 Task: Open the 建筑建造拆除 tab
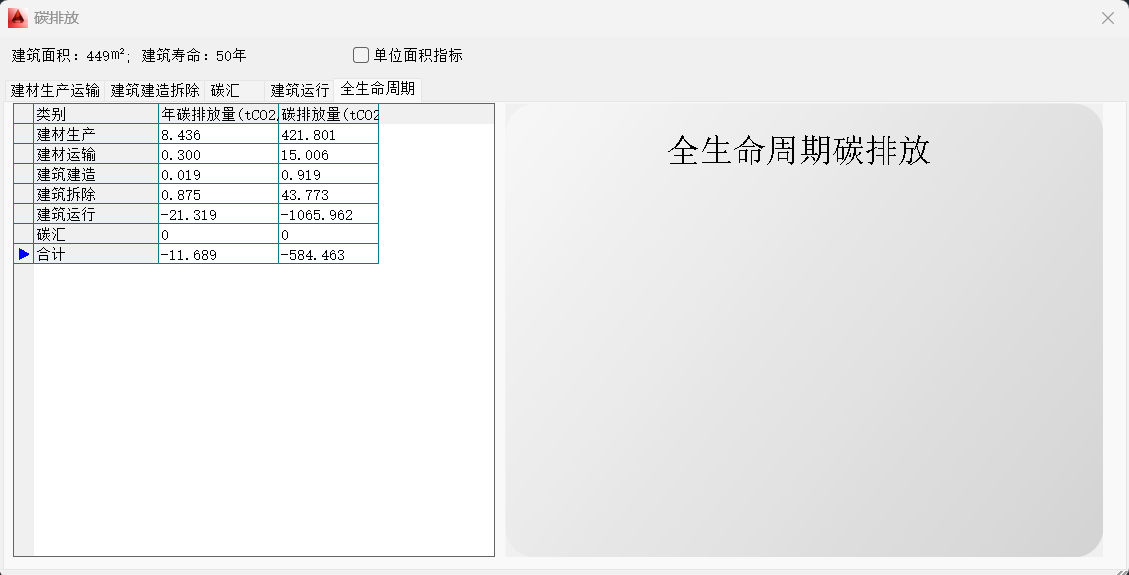point(155,90)
